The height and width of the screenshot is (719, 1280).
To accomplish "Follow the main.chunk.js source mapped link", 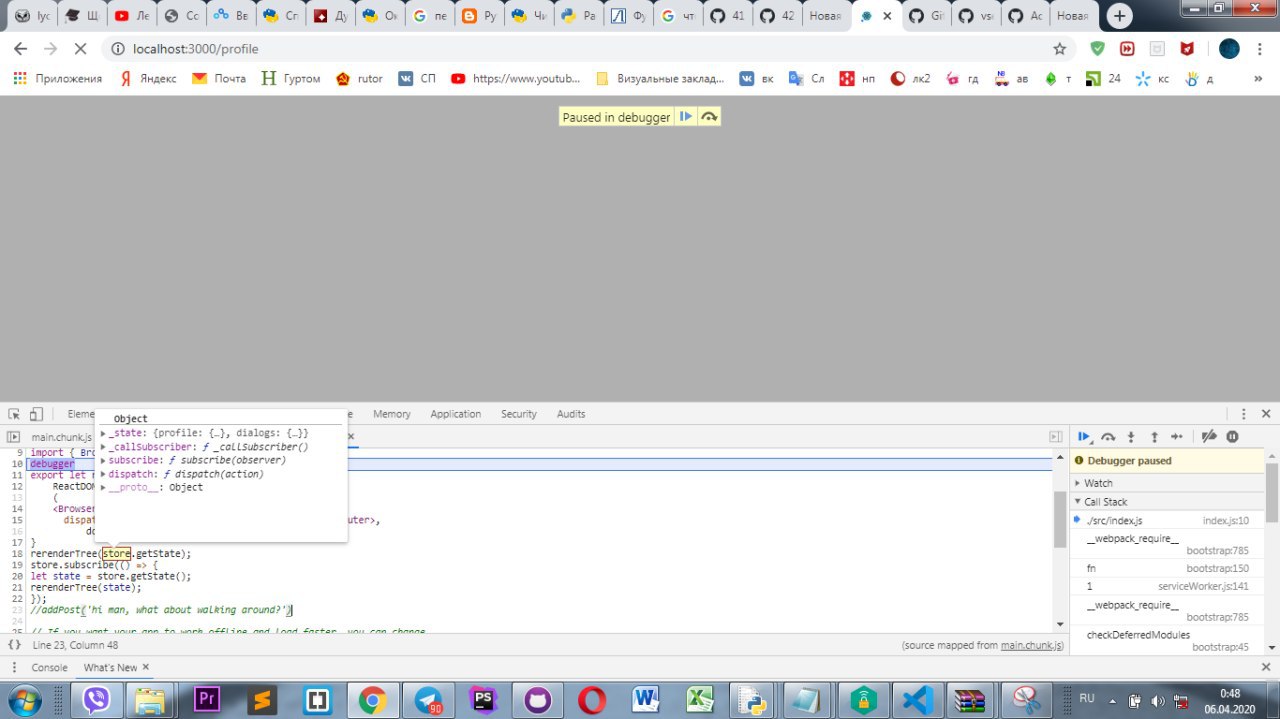I will (x=1031, y=645).
